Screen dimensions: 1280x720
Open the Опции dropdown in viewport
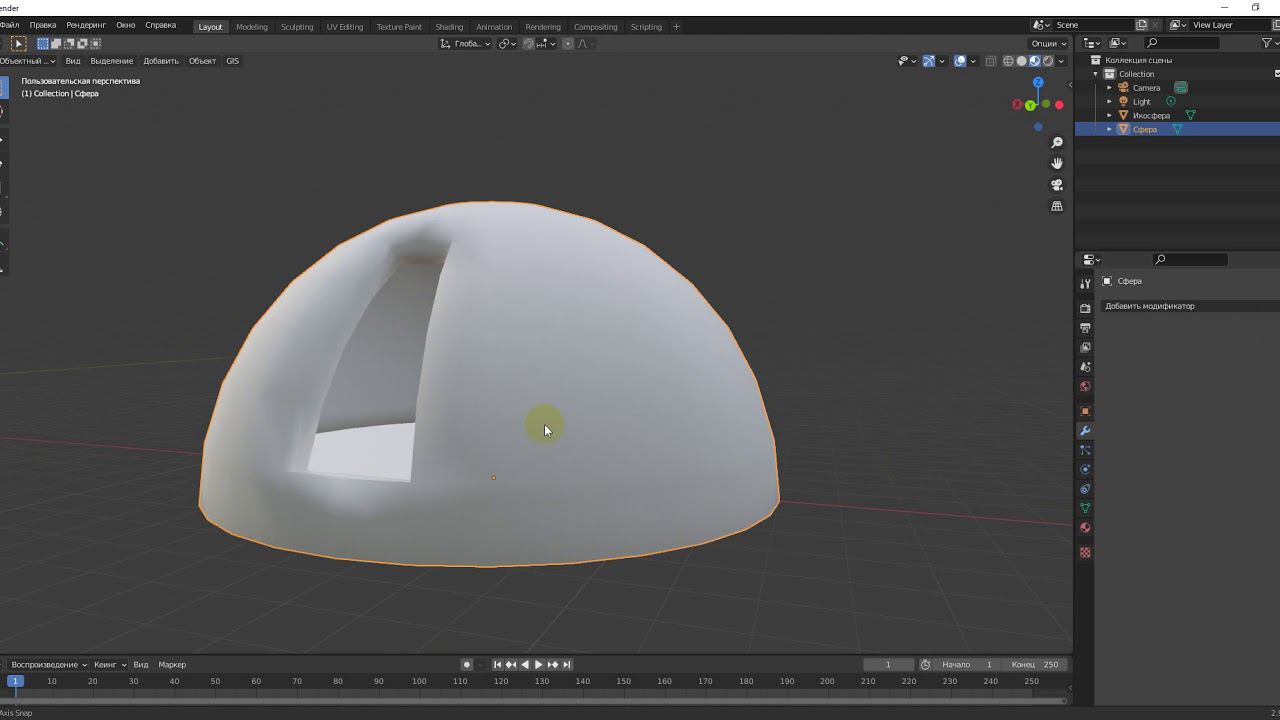click(1048, 44)
